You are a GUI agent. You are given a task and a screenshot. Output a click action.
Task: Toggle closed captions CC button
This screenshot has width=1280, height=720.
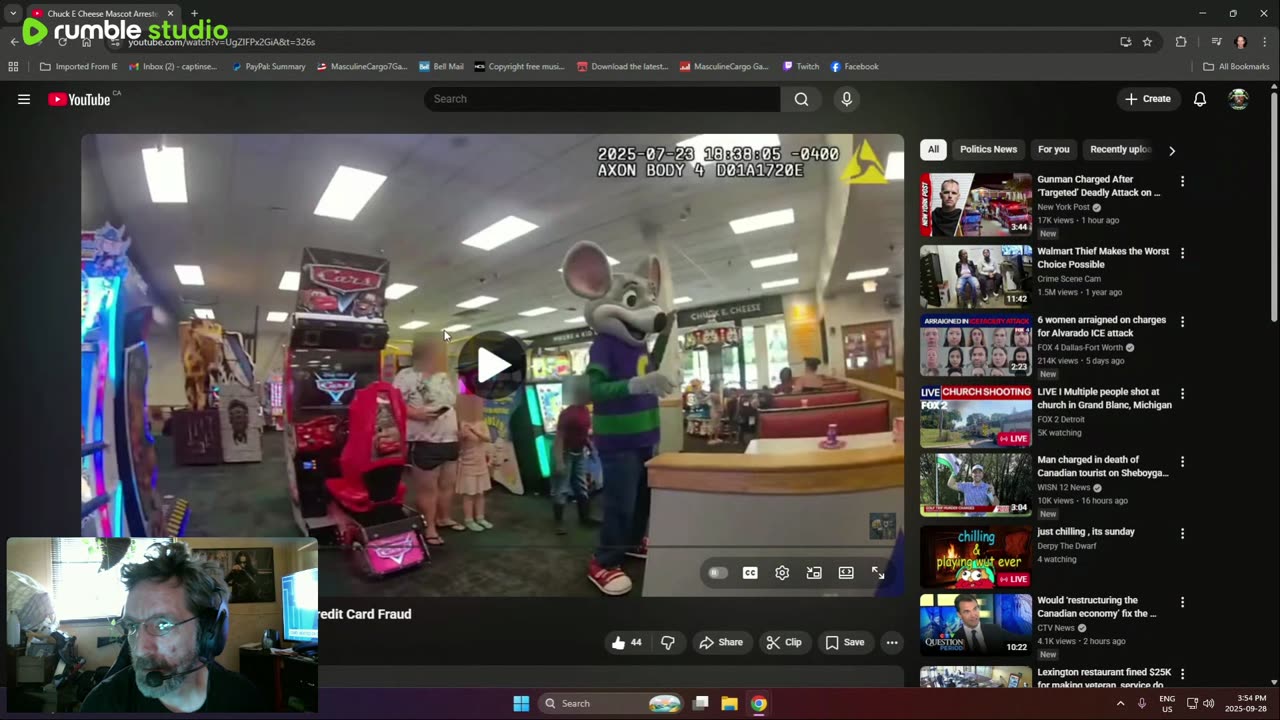(x=750, y=573)
